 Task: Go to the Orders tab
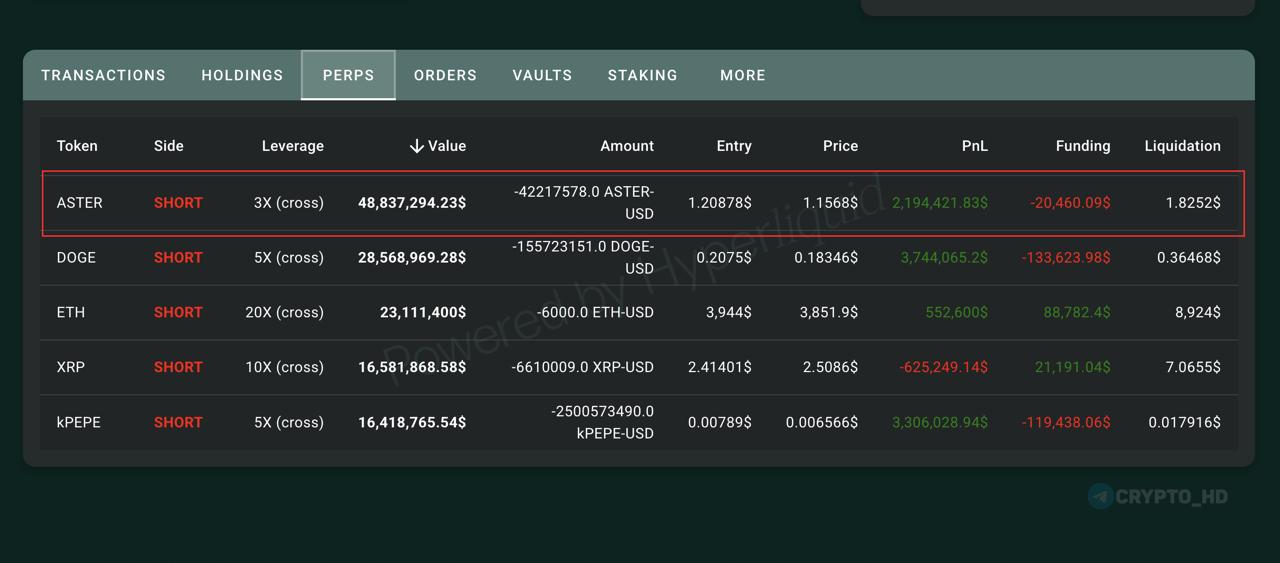445,75
